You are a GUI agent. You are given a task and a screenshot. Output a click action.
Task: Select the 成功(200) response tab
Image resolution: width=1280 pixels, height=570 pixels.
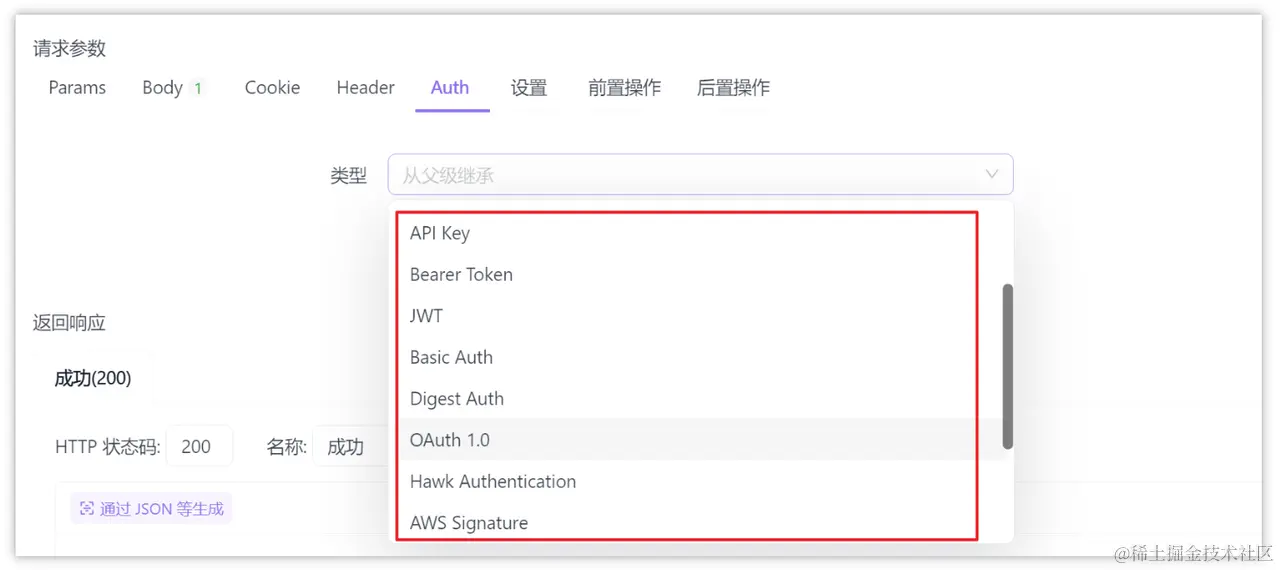(x=93, y=378)
